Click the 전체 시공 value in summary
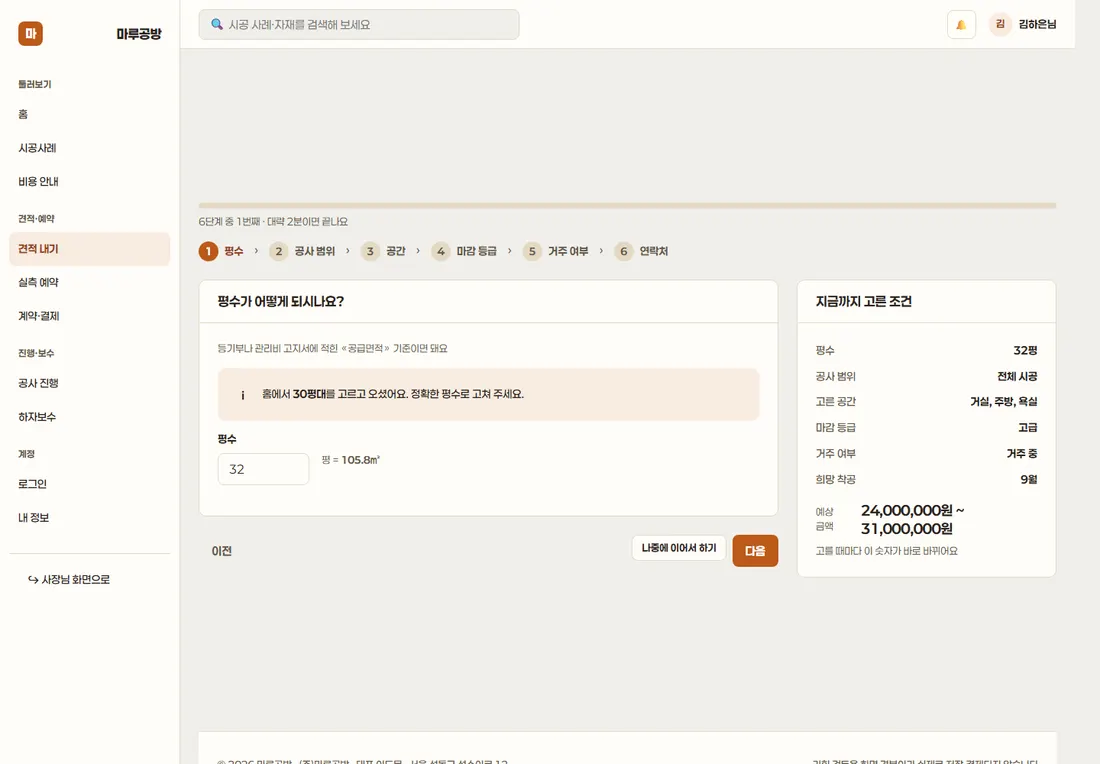This screenshot has width=1100, height=764. coord(1017,377)
